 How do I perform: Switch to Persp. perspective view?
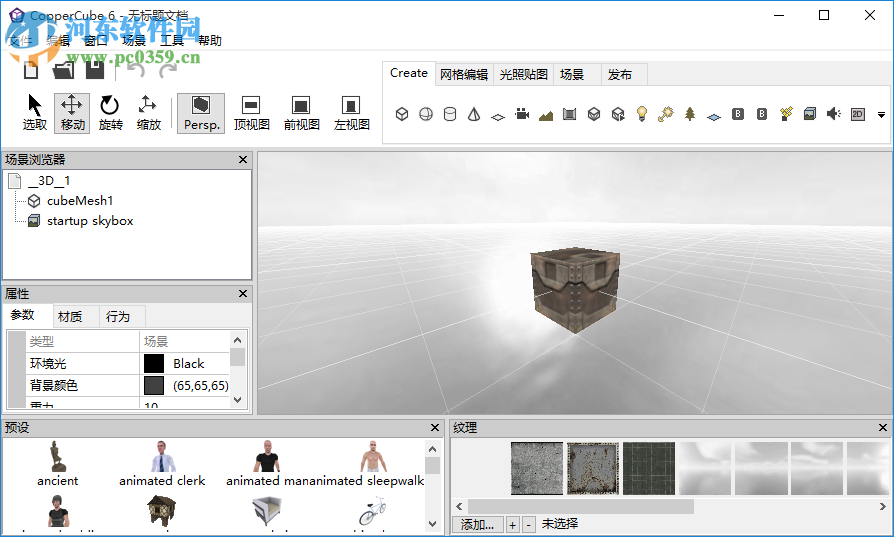(x=201, y=113)
